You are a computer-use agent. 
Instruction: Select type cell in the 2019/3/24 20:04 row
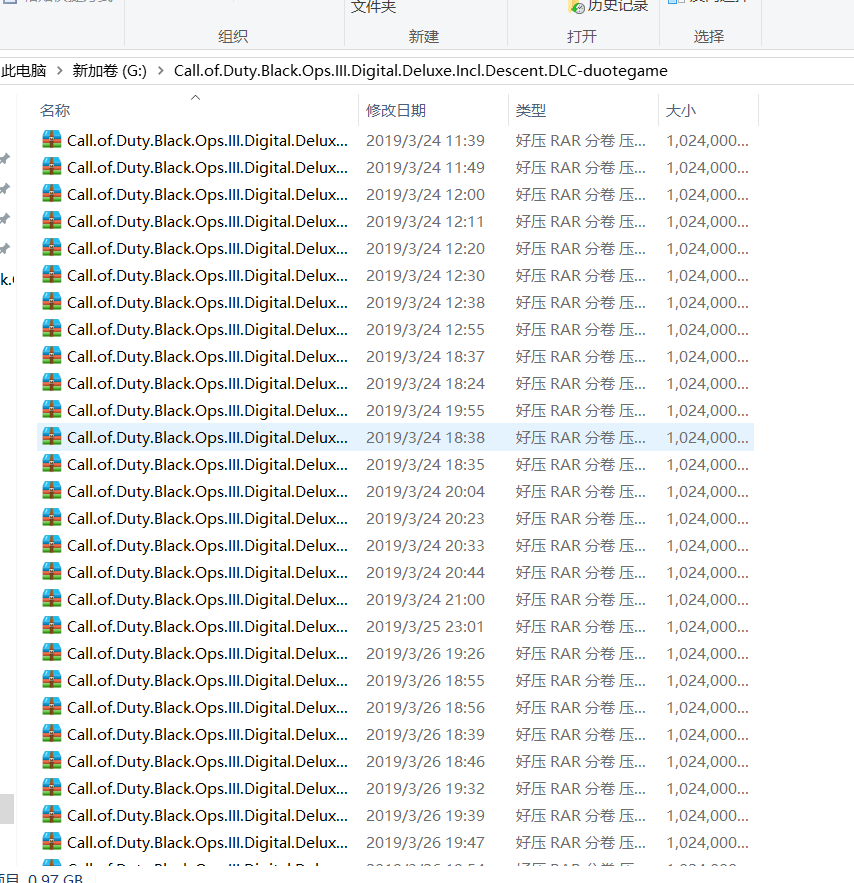(x=580, y=492)
